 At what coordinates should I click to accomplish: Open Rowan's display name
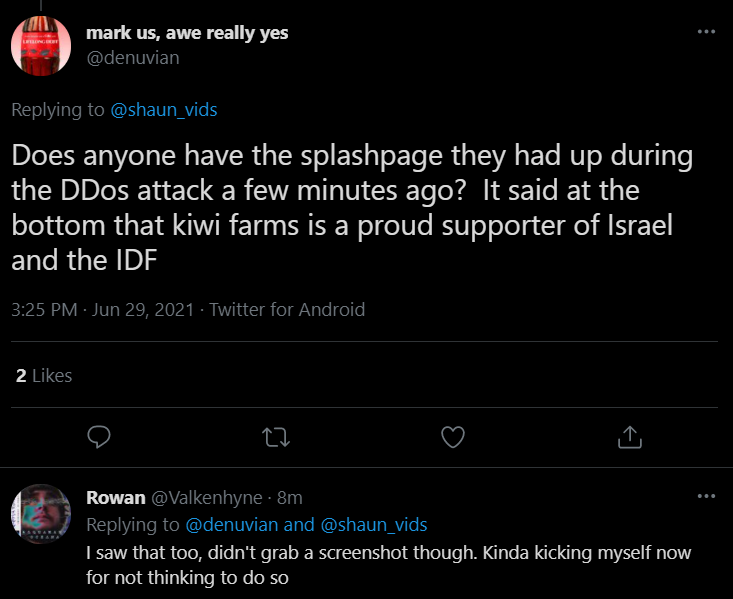point(115,498)
